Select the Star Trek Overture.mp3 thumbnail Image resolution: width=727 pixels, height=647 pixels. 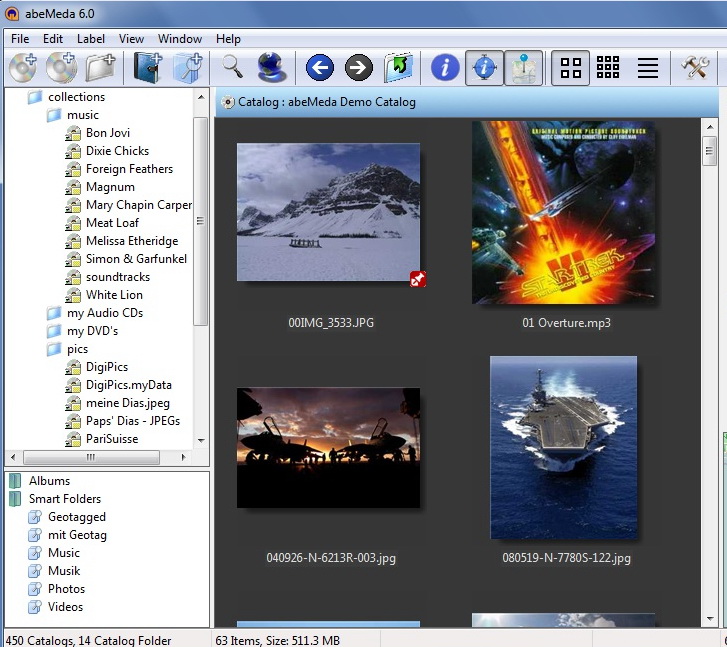(563, 213)
